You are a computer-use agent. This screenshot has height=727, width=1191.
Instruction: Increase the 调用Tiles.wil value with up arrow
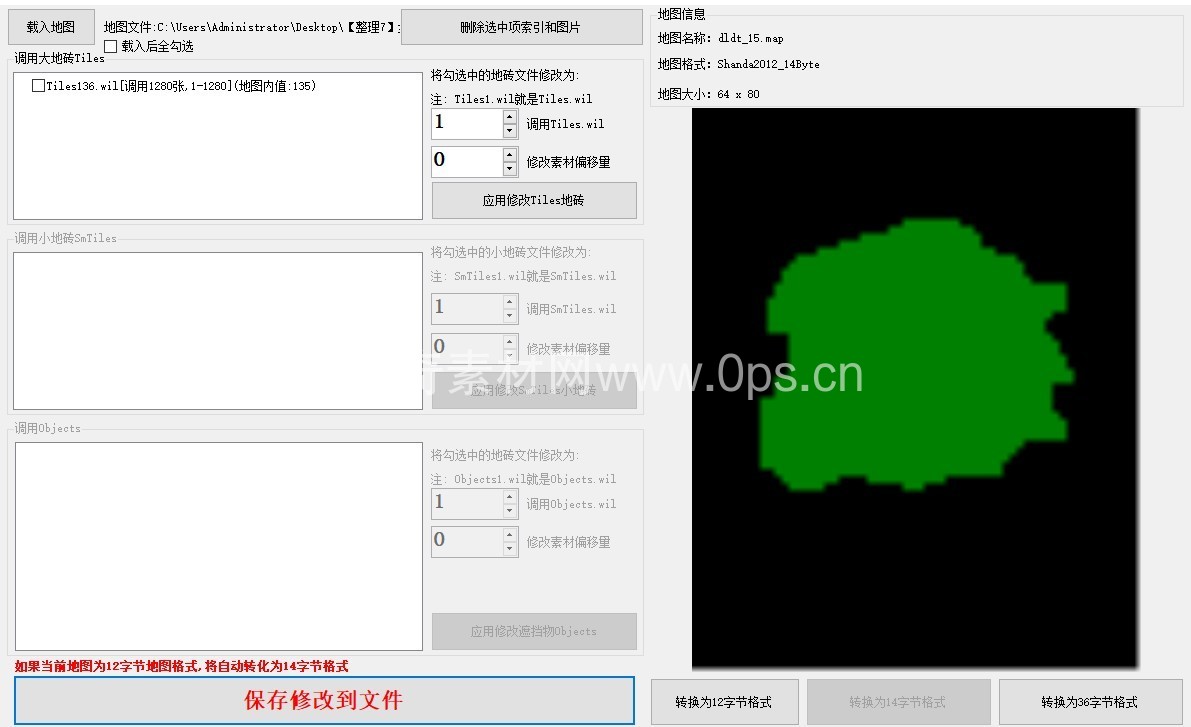510,117
